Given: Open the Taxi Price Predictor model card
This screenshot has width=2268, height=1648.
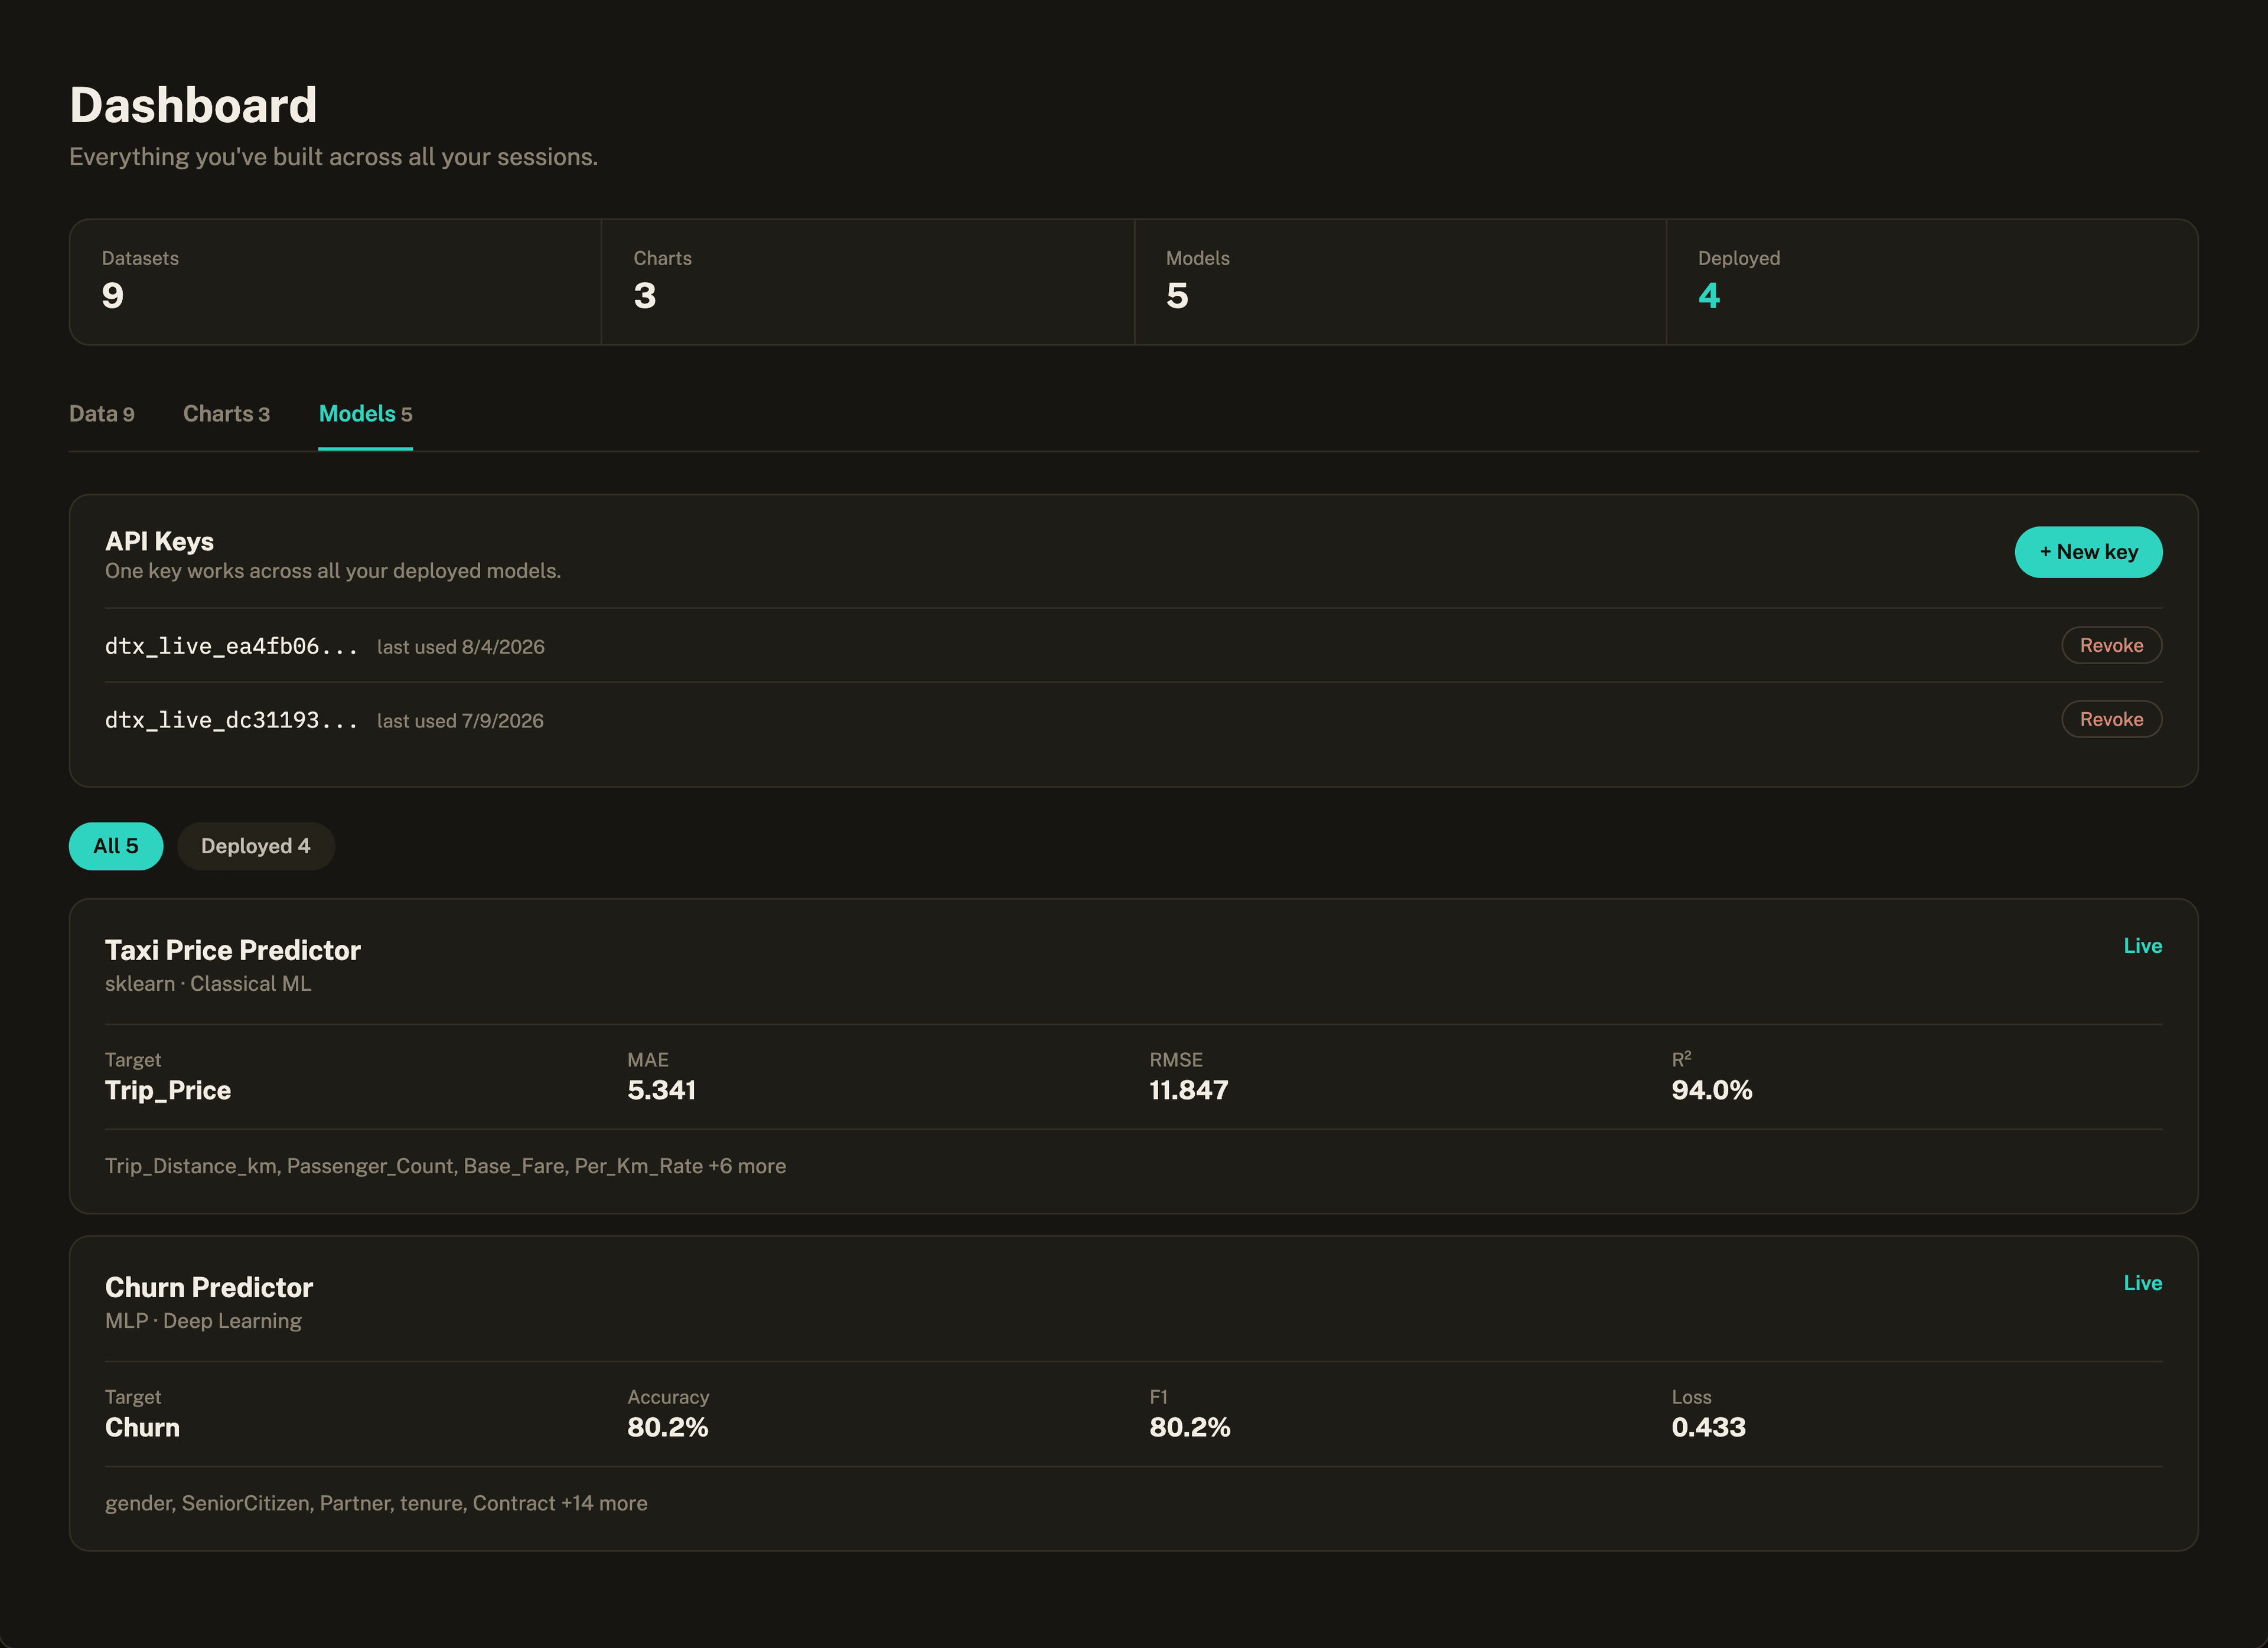Looking at the screenshot, I should pyautogui.click(x=1133, y=1056).
